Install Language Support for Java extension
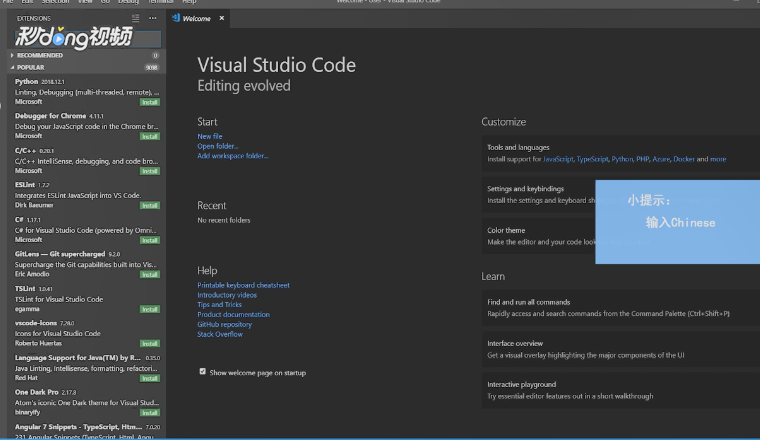 click(150, 378)
